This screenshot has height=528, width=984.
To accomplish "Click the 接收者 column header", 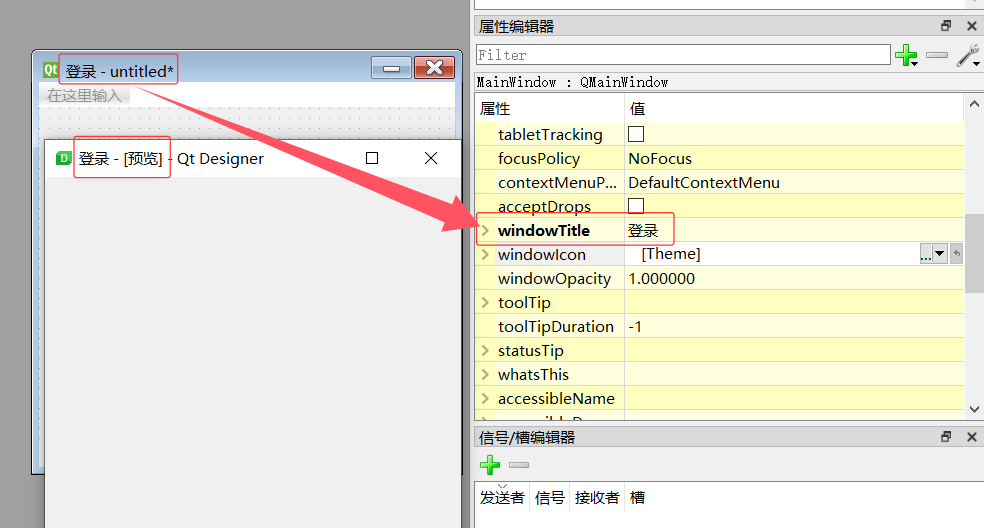I will point(597,498).
